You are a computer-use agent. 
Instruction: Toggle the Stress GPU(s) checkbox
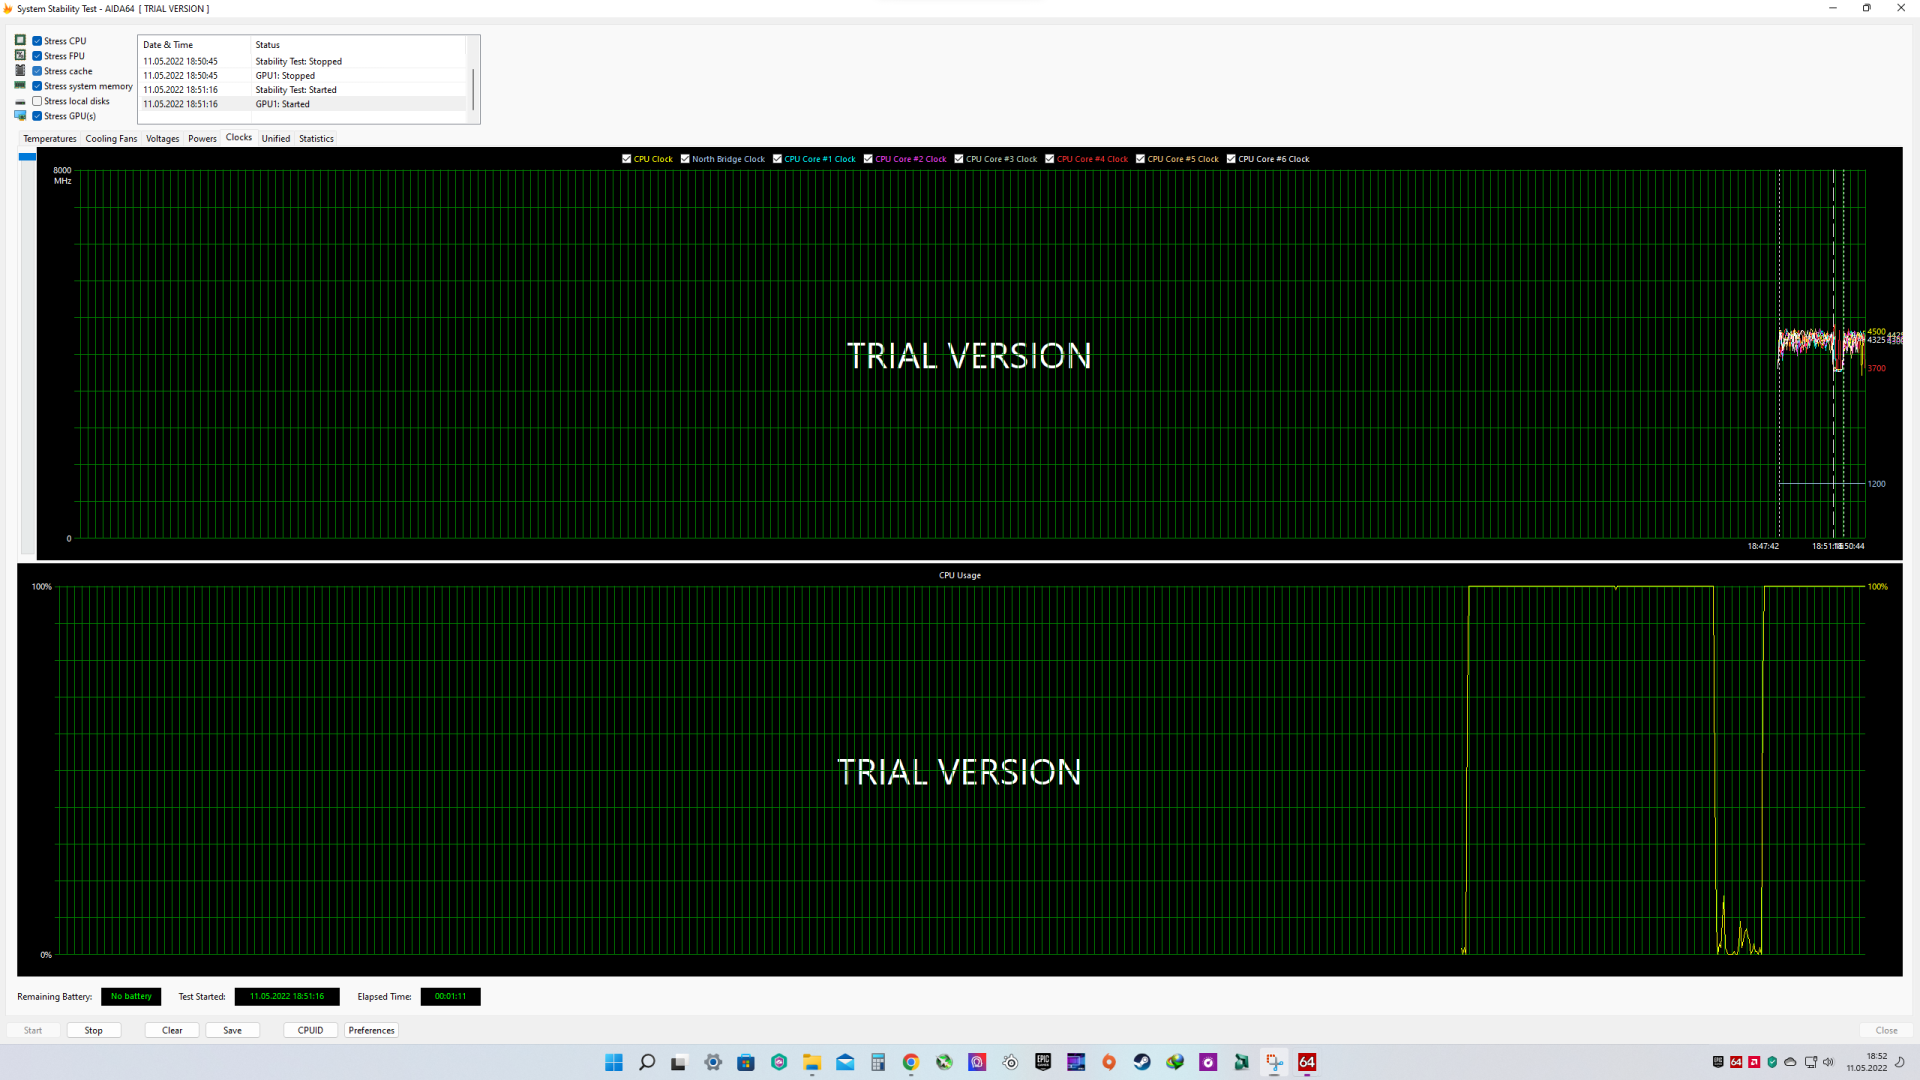pyautogui.click(x=37, y=116)
